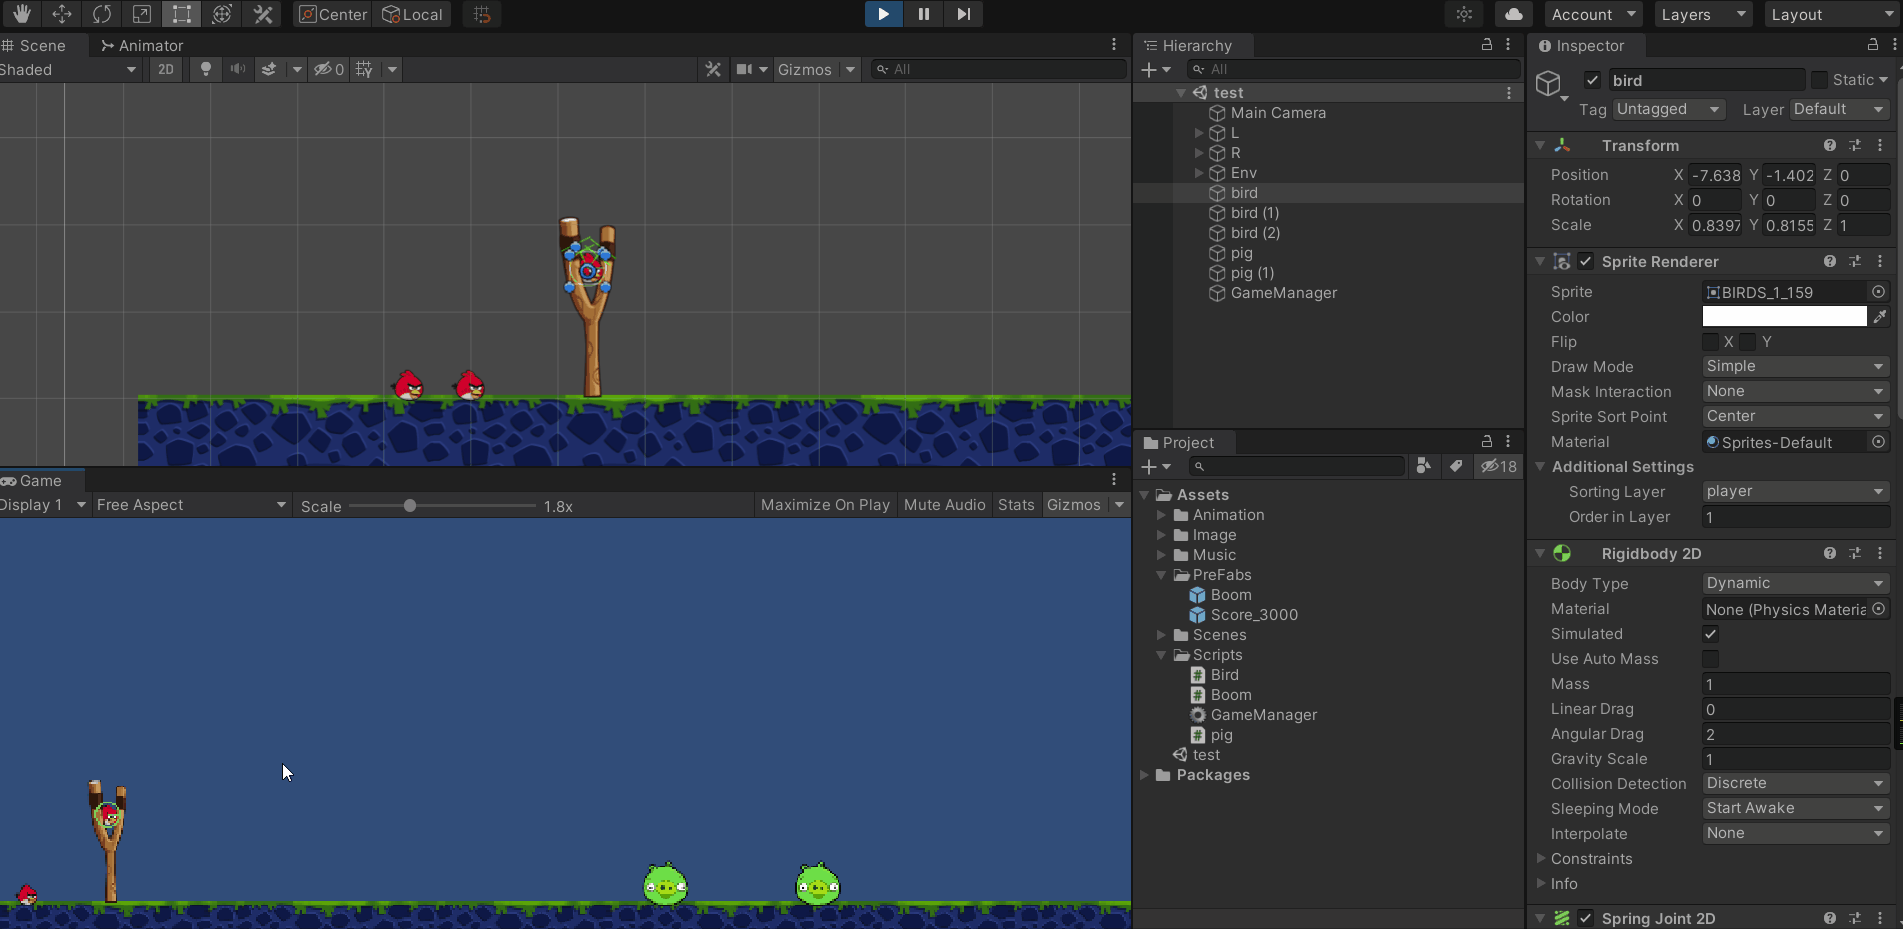
Task: Open Sorting Layer dropdown
Action: pyautogui.click(x=1796, y=491)
